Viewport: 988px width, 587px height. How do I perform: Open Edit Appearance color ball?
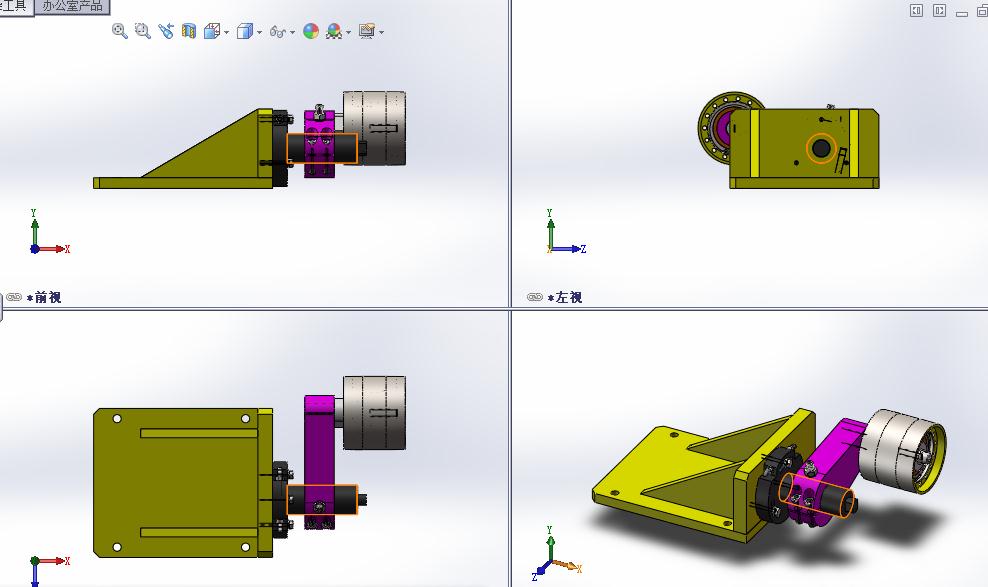pyautogui.click(x=311, y=31)
